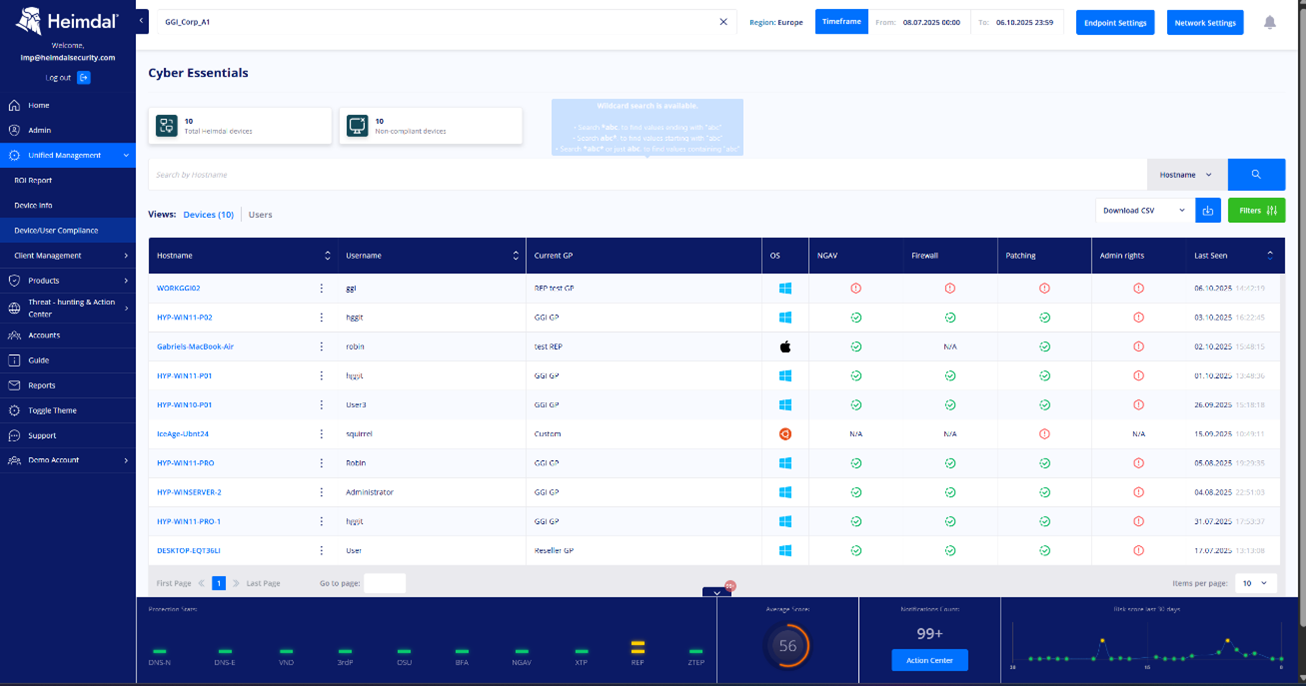Click the CSV download icon button
The width and height of the screenshot is (1306, 686).
pos(1208,210)
